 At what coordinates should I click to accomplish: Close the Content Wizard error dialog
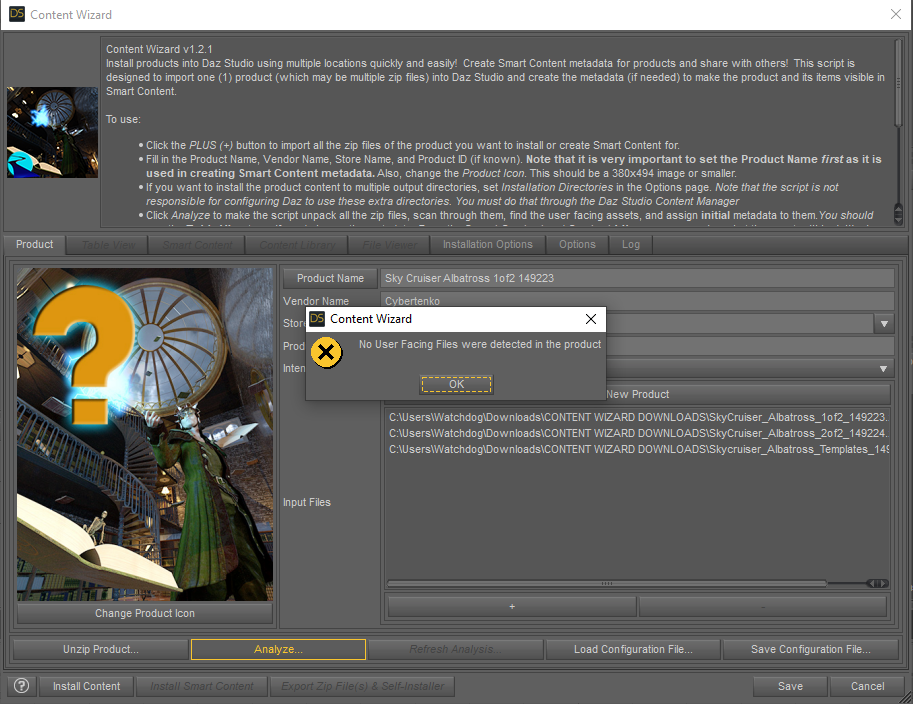point(590,319)
